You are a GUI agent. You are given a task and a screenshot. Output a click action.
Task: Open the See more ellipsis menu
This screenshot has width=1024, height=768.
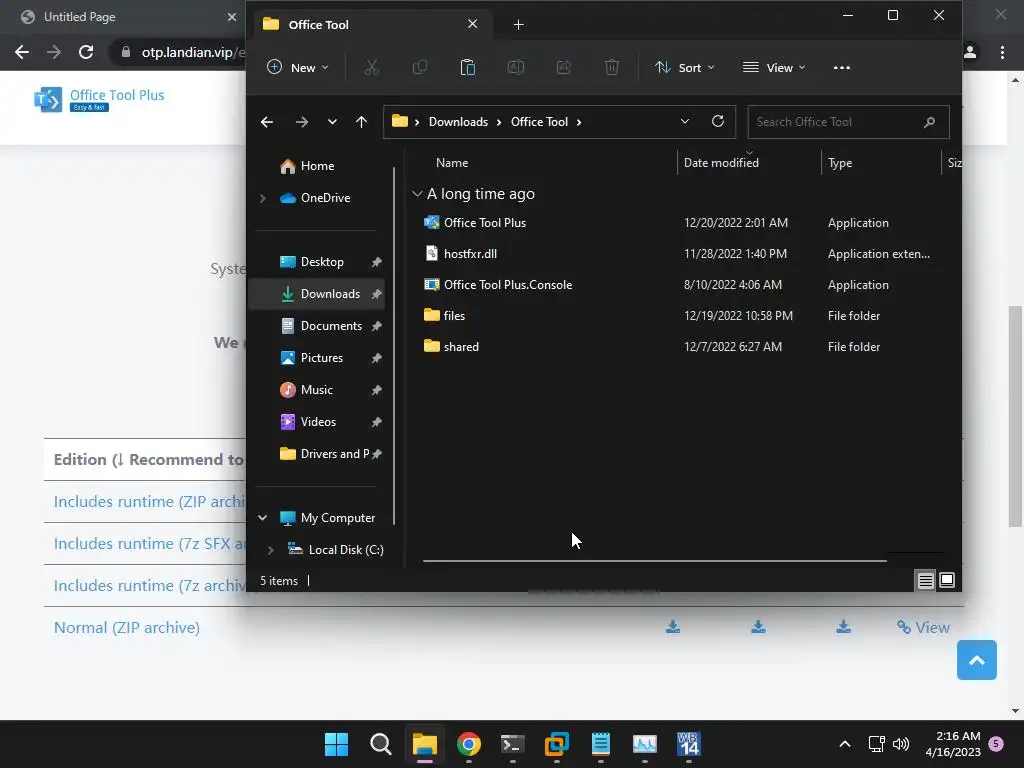[842, 67]
